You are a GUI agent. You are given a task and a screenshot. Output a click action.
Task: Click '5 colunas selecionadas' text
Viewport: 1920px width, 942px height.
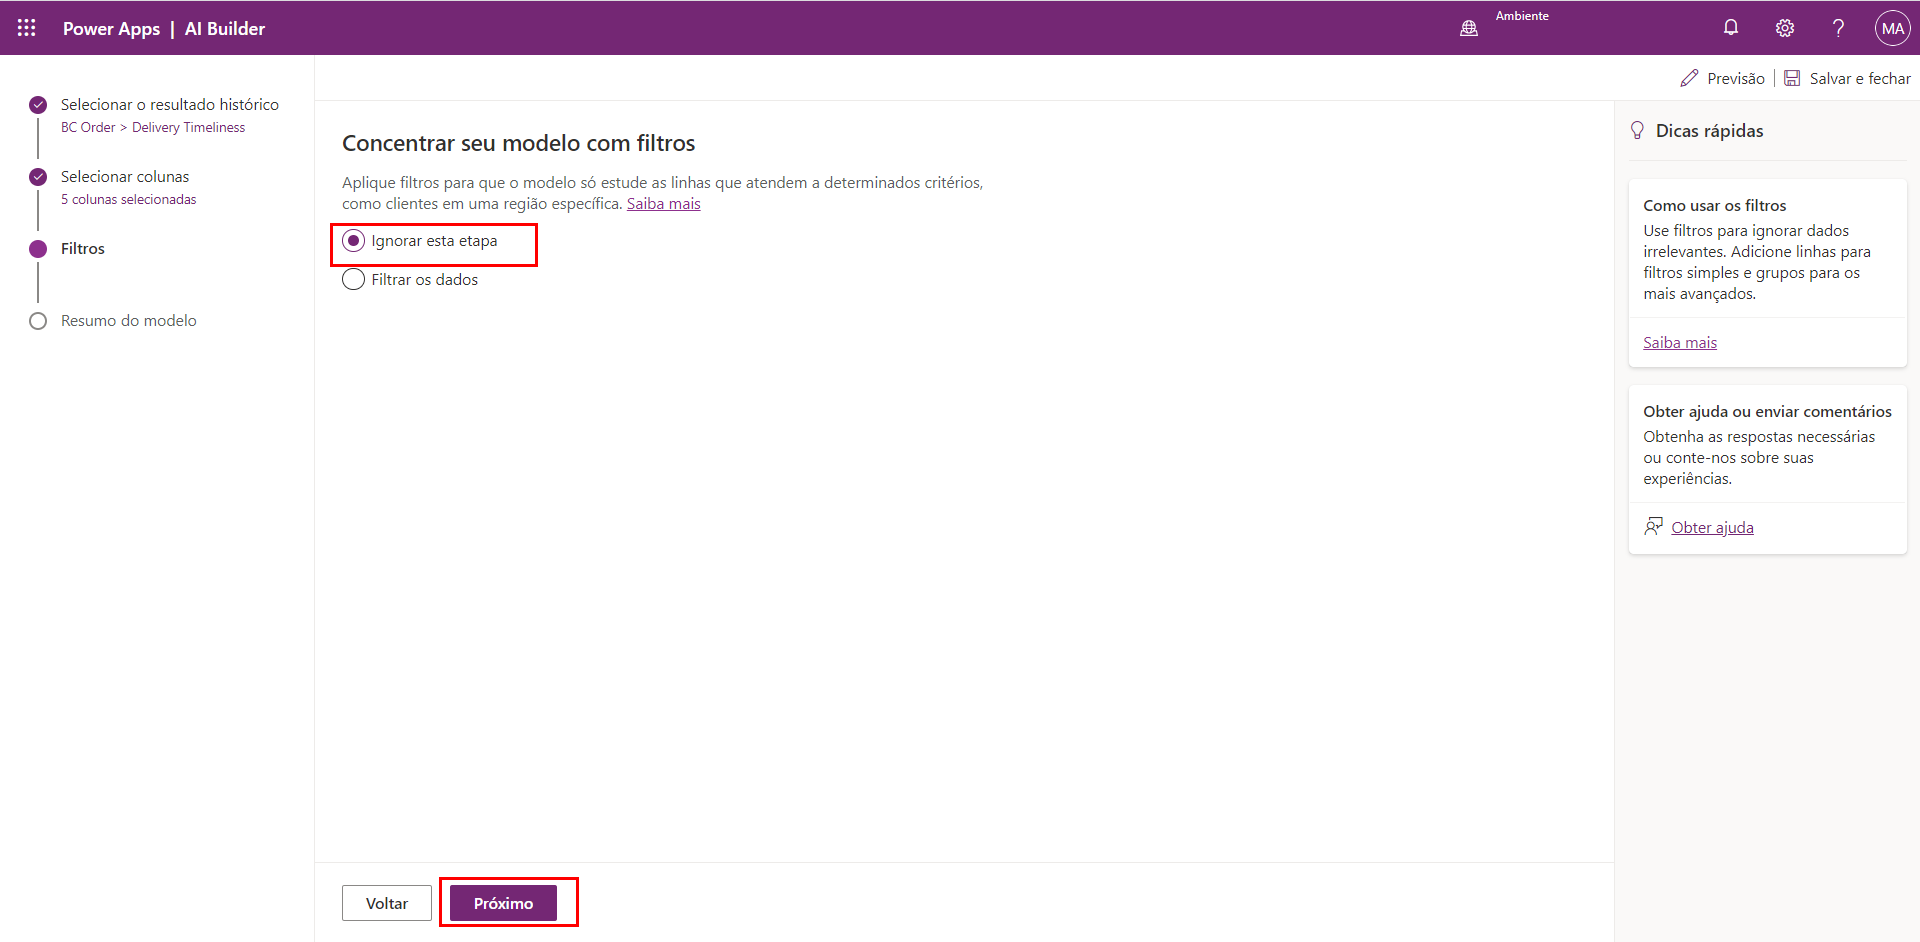point(129,199)
